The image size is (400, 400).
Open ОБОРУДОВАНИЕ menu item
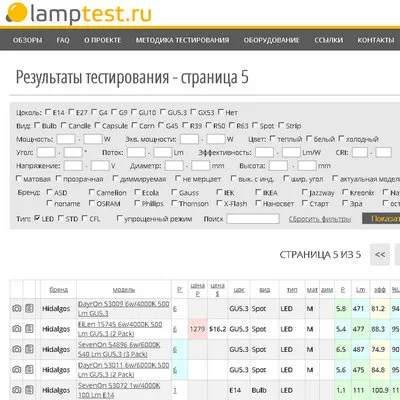point(271,40)
